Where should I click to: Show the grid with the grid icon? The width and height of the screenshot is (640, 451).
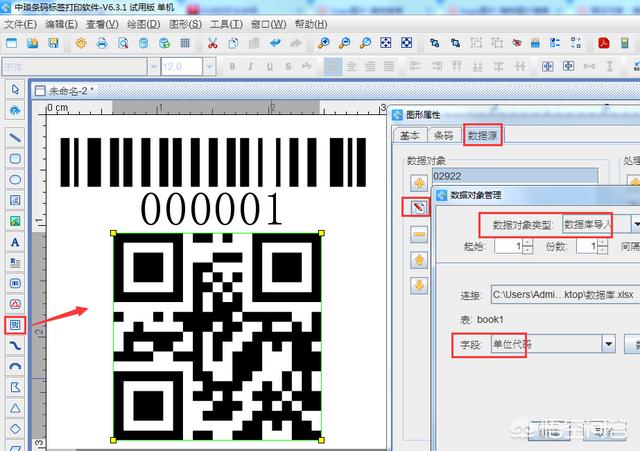[185, 42]
